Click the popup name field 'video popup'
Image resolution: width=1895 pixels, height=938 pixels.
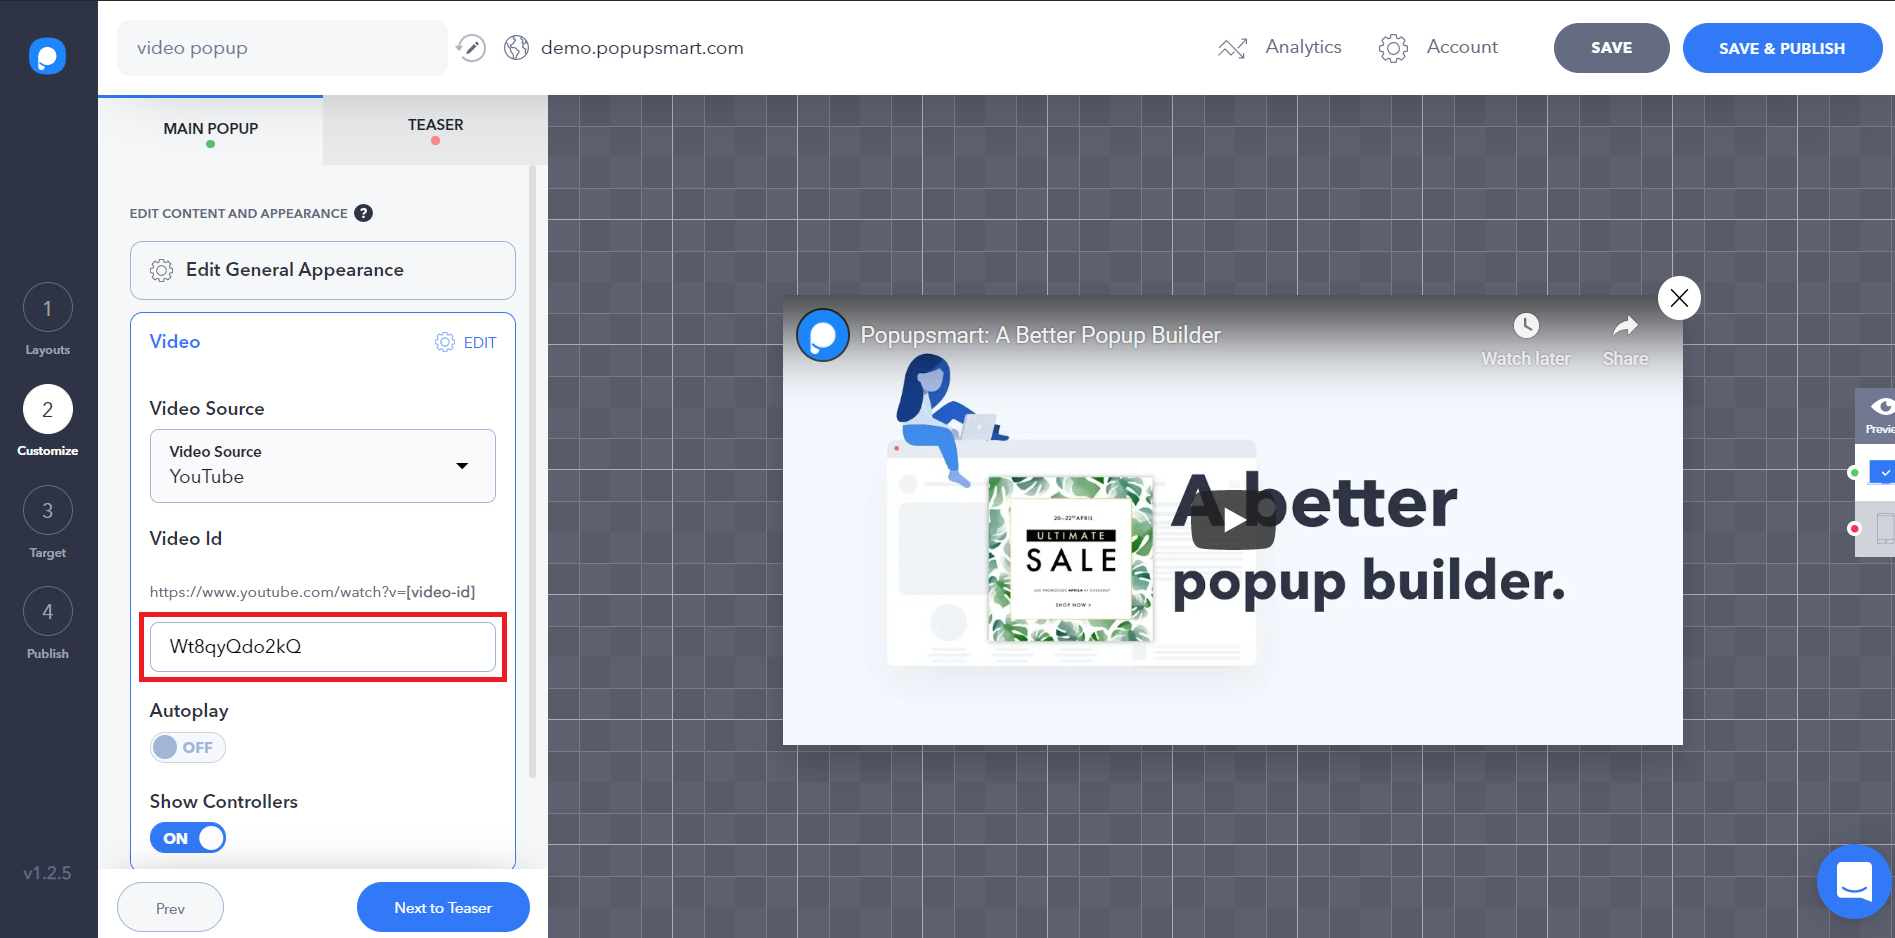[282, 48]
